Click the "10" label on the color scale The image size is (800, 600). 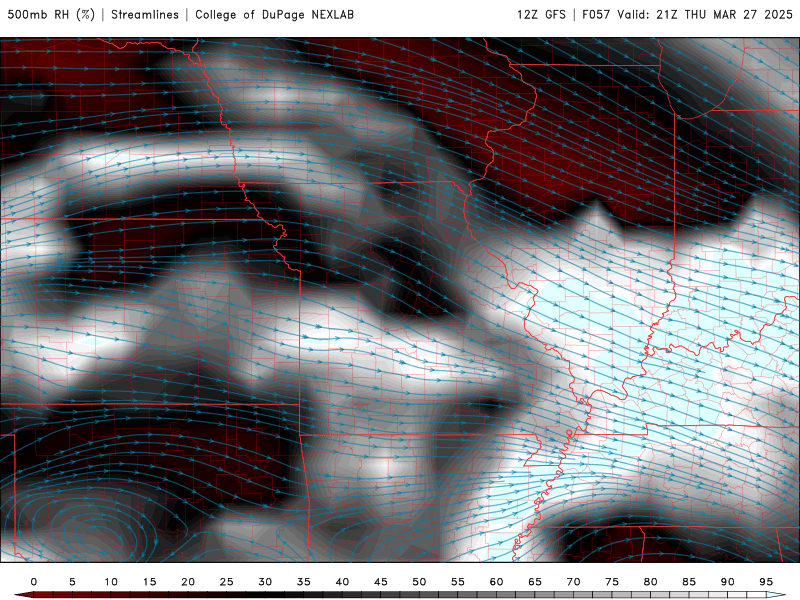(111, 582)
